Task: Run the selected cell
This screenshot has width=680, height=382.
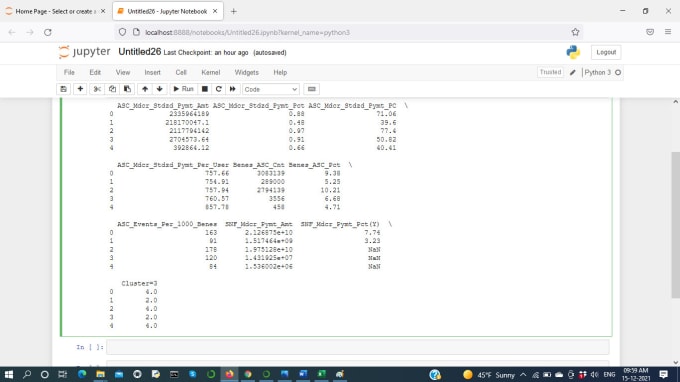Action: point(183,89)
